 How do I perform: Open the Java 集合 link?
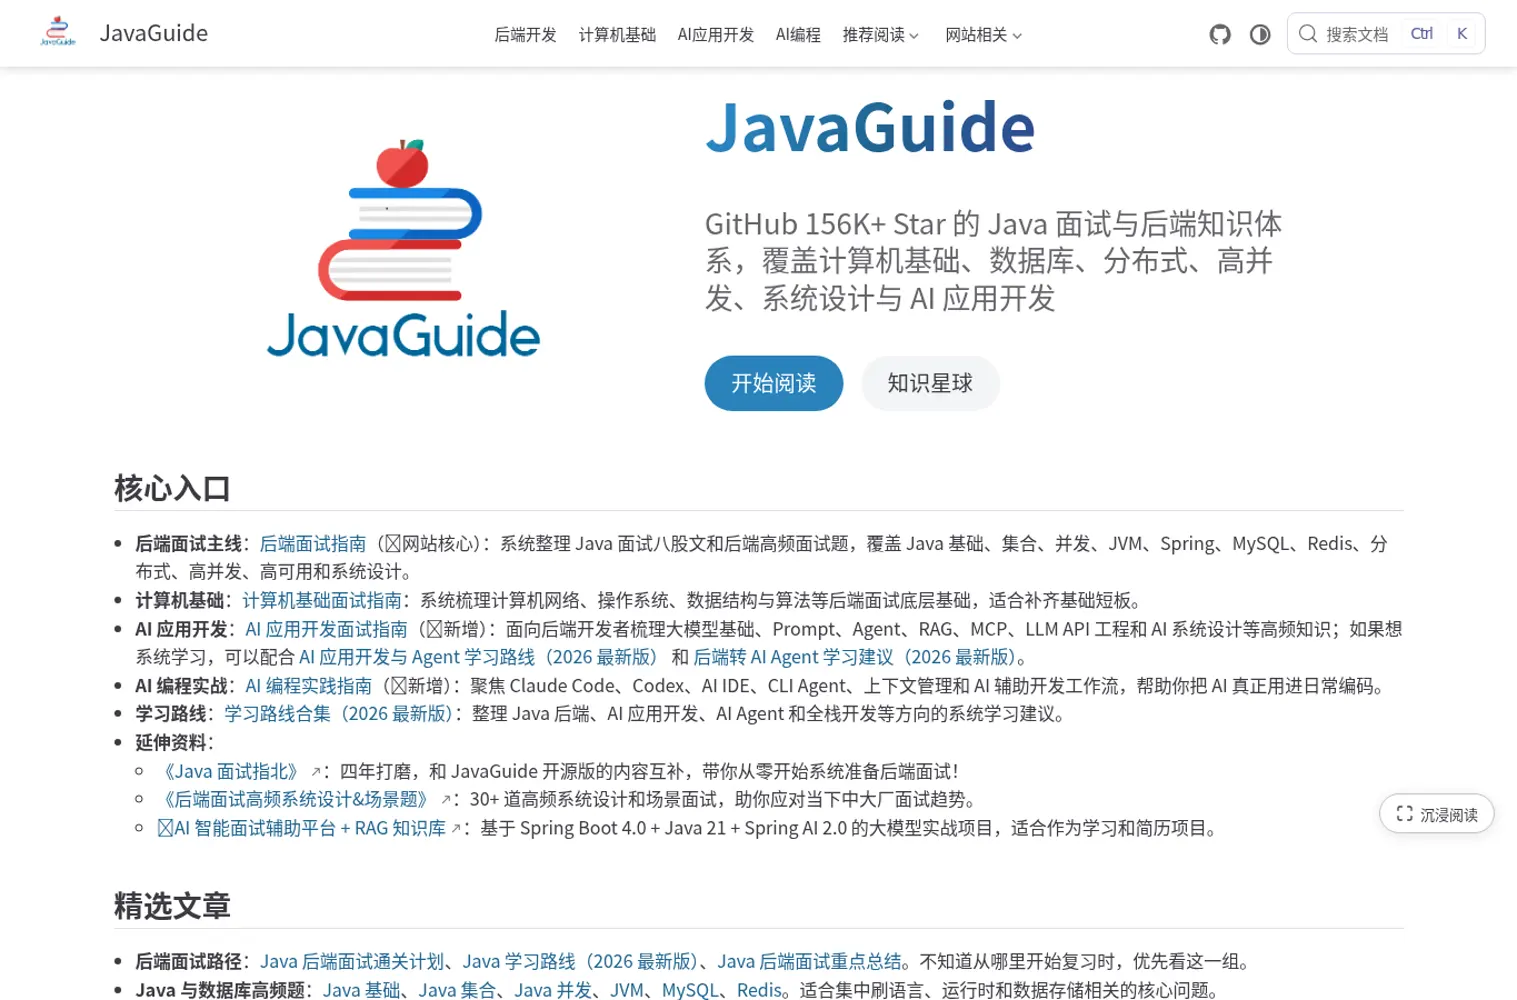(457, 991)
